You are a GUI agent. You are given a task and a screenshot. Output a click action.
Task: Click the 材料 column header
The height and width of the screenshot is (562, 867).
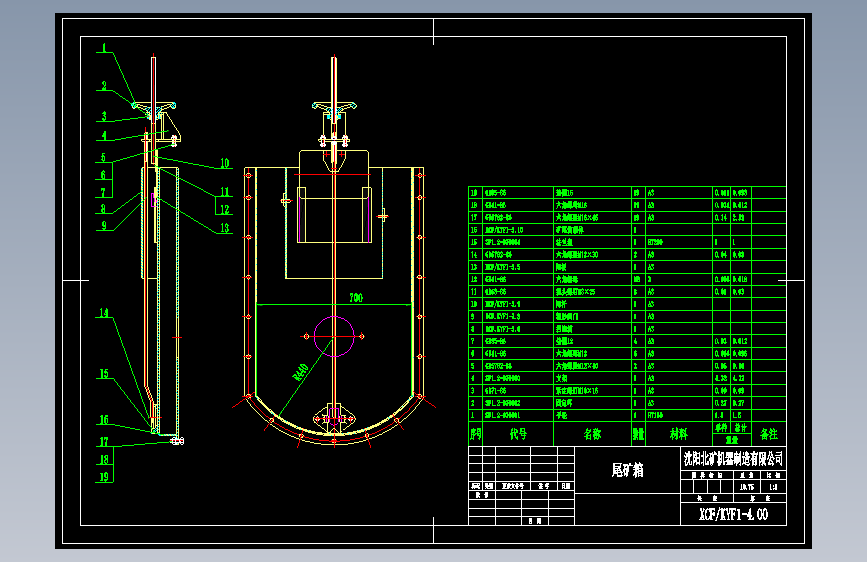678,434
